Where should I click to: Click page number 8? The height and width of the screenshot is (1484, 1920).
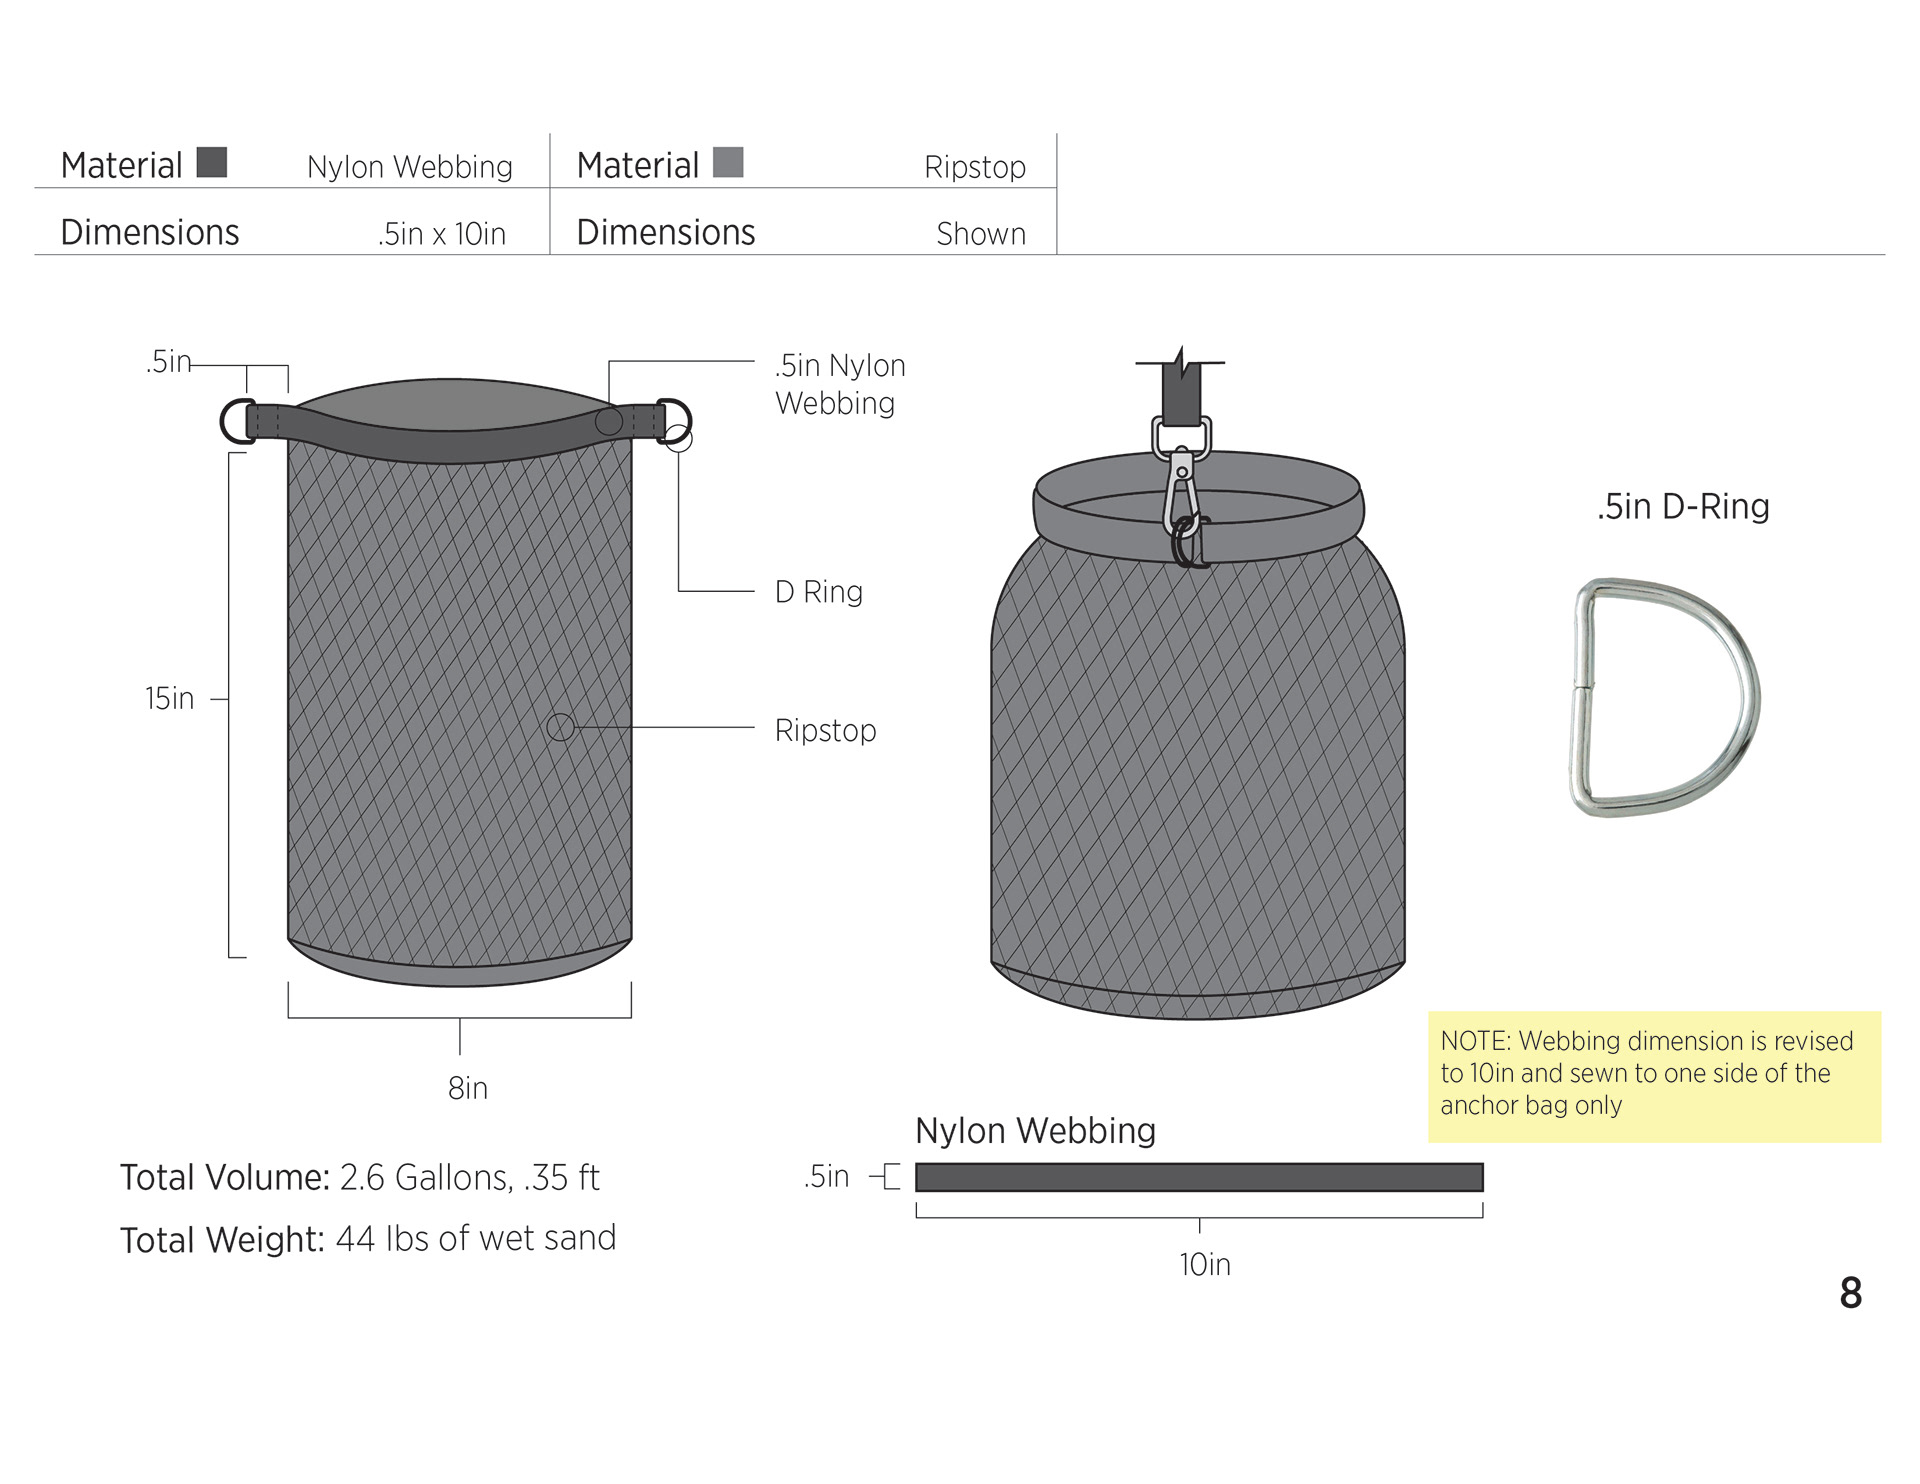tap(1851, 1294)
